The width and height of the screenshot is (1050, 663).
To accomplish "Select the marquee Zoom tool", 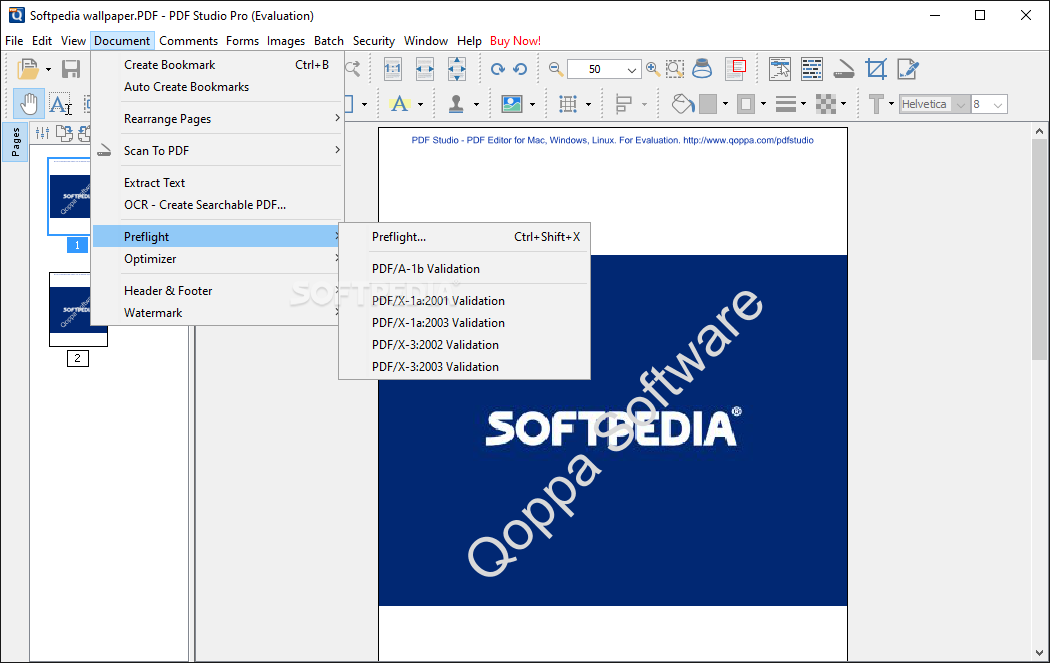I will pyautogui.click(x=675, y=69).
